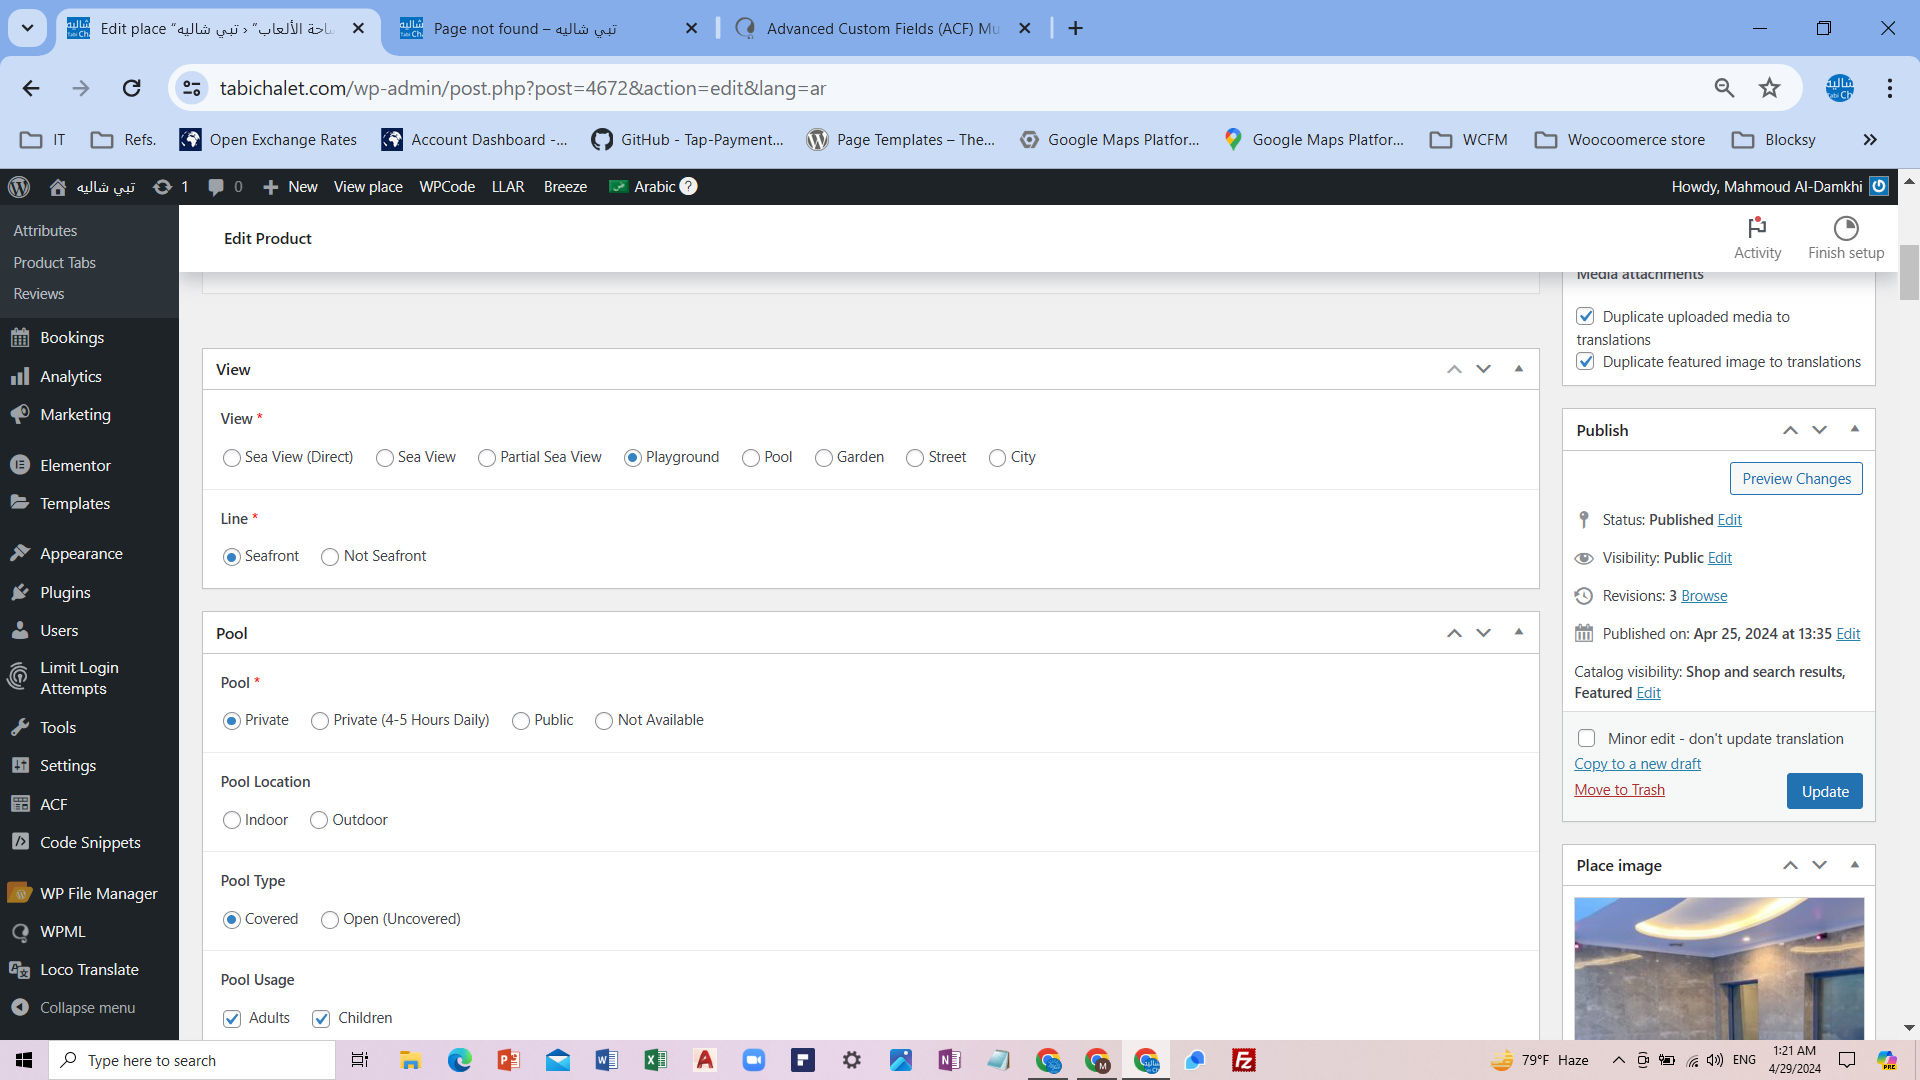The width and height of the screenshot is (1920, 1080).
Task: Click the Update button
Action: [1824, 791]
